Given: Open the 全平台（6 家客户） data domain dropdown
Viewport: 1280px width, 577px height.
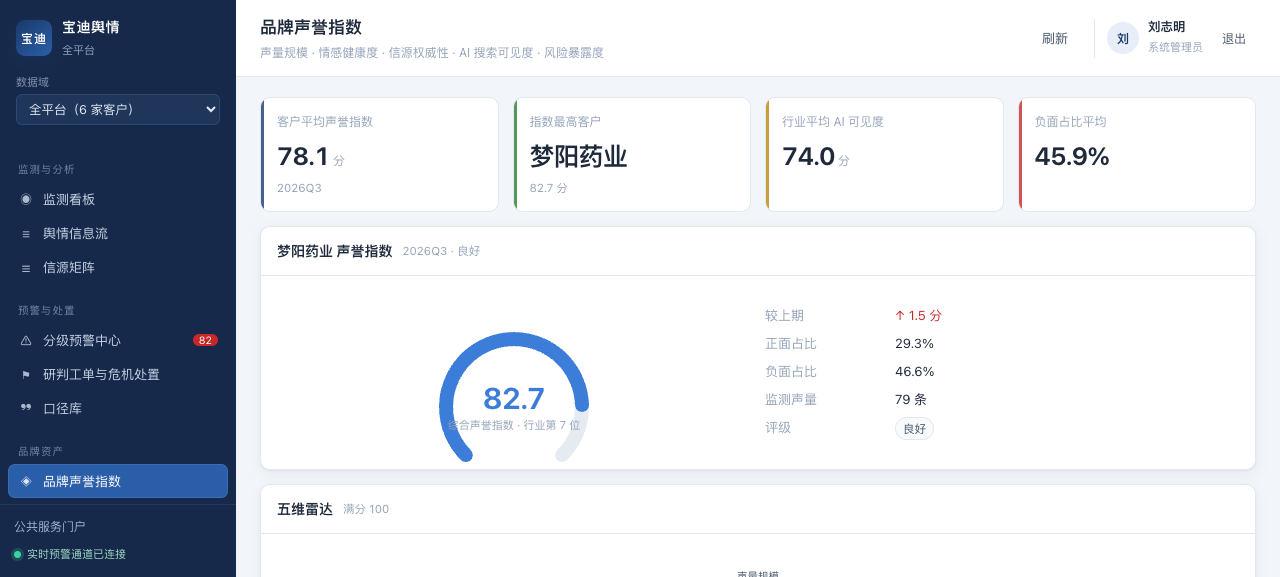Looking at the screenshot, I should pyautogui.click(x=118, y=109).
